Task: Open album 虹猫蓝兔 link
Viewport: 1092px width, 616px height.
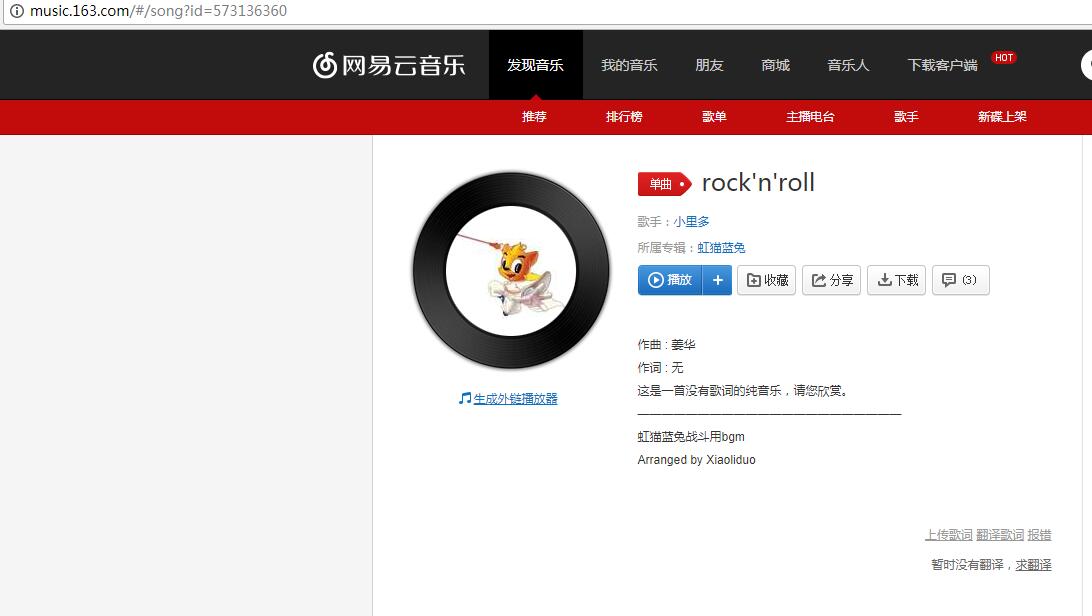Action: pos(721,247)
